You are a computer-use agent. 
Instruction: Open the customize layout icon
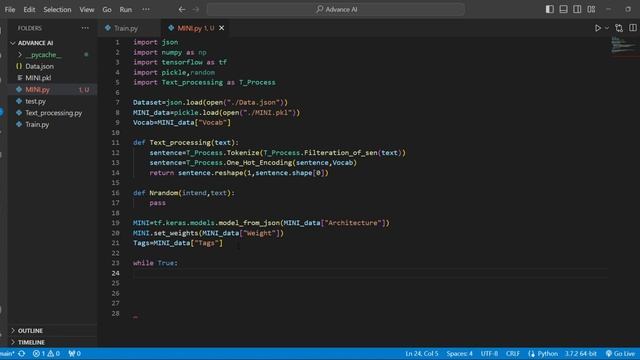(x=591, y=9)
